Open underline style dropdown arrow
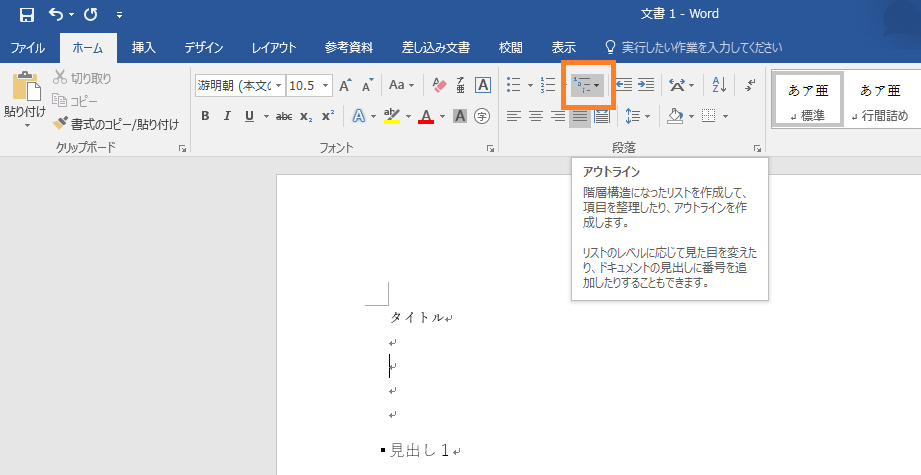Image resolution: width=921 pixels, height=475 pixels. coord(265,117)
